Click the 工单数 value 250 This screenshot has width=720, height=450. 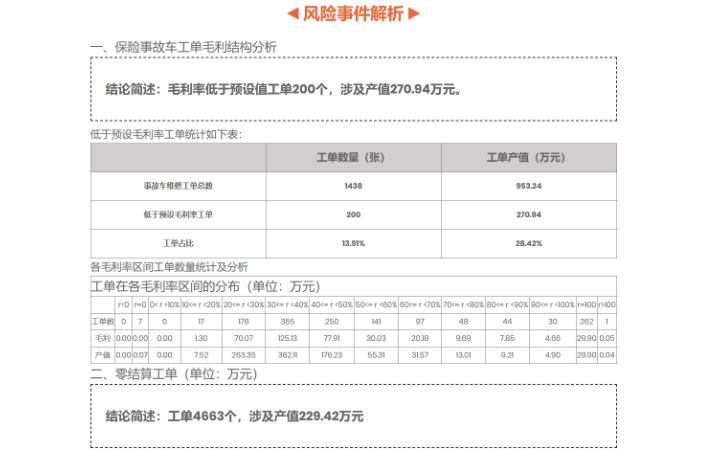coord(332,321)
